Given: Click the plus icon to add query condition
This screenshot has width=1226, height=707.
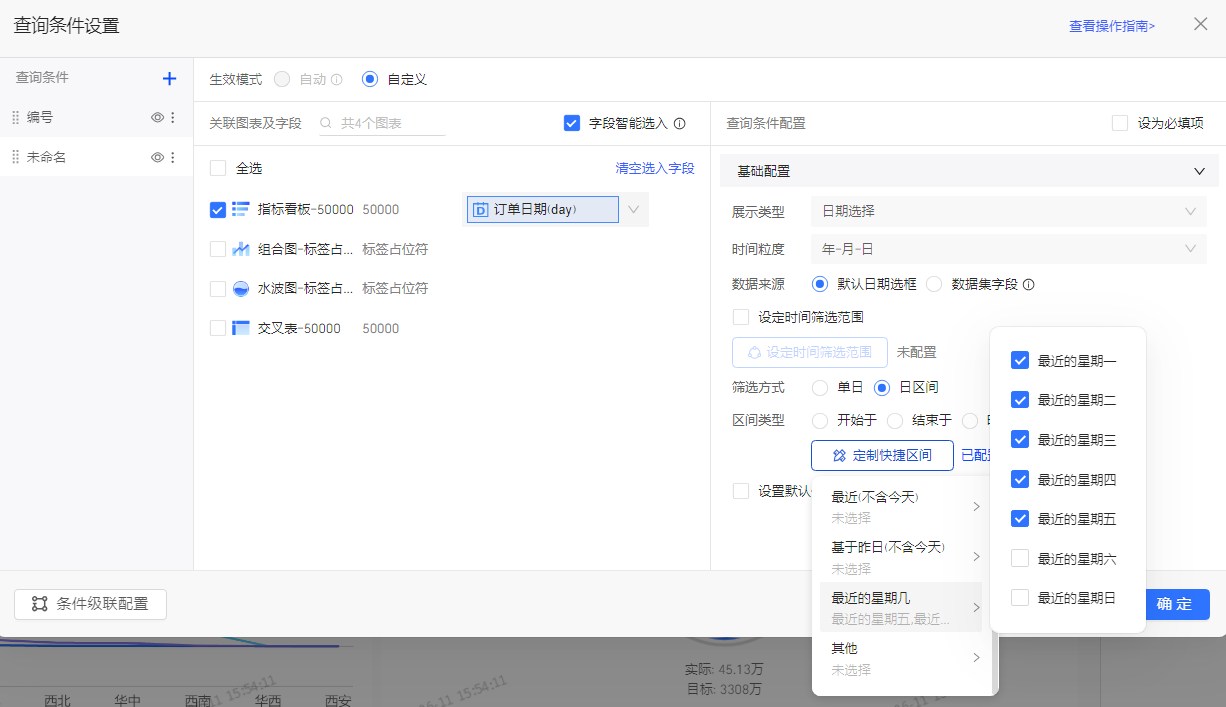Looking at the screenshot, I should (x=169, y=79).
